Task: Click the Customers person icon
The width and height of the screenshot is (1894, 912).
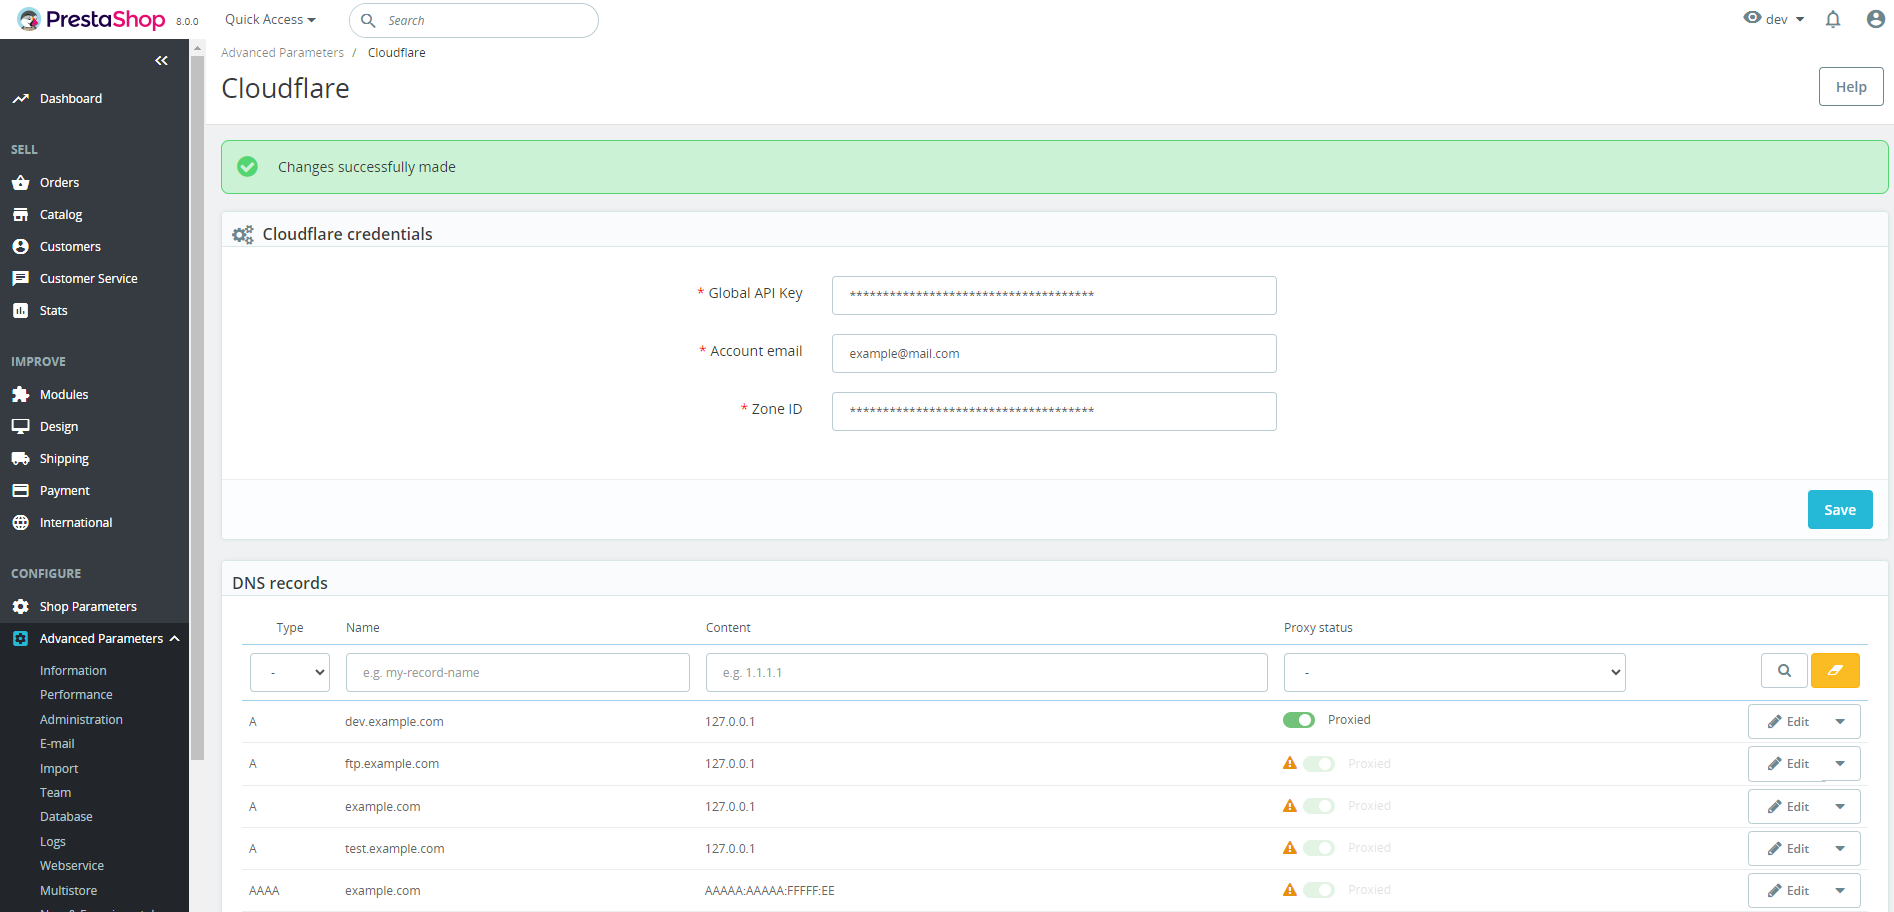Action: click(x=20, y=247)
